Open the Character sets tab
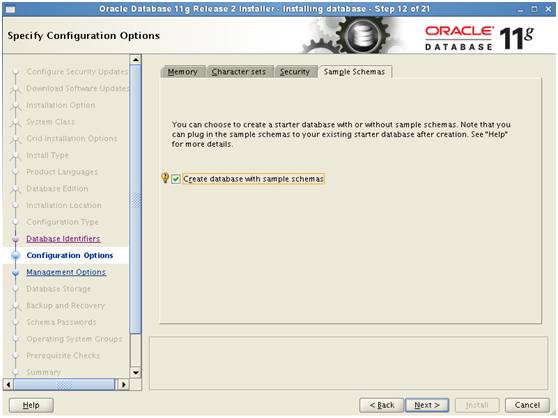Image resolution: width=558 pixels, height=418 pixels. click(x=239, y=72)
